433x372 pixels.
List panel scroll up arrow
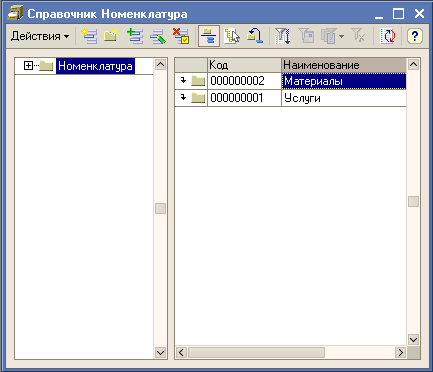coord(413,64)
